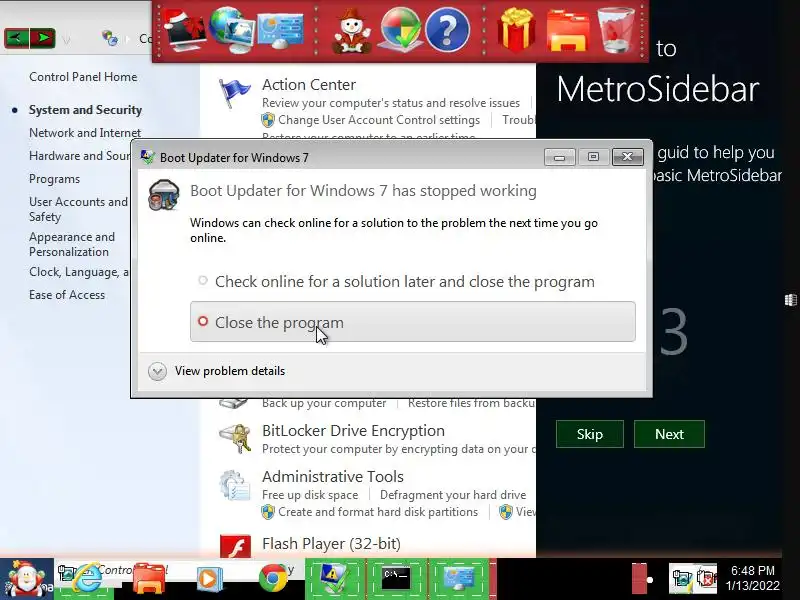Open Administrative Tools heading

tap(333, 477)
